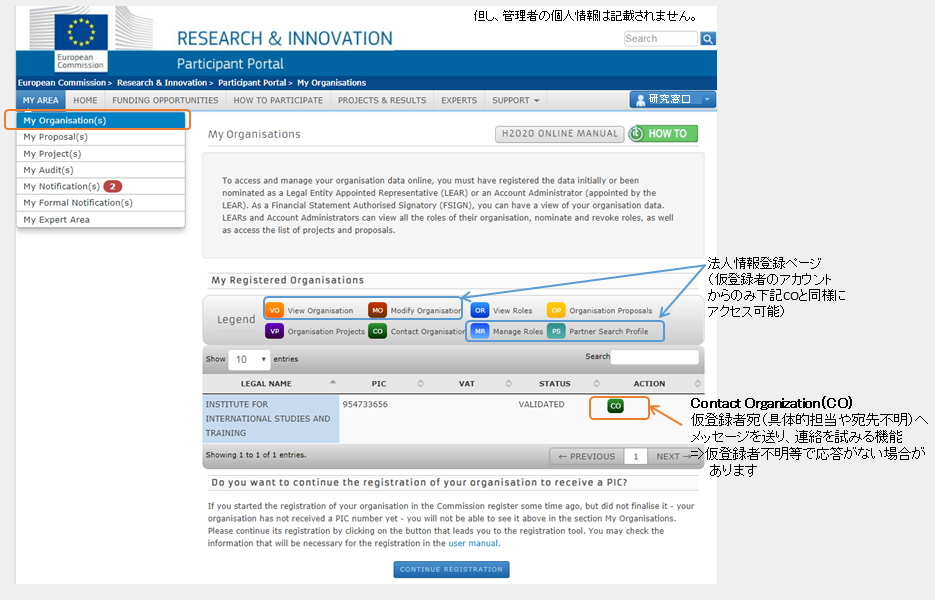Image resolution: width=935 pixels, height=600 pixels.
Task: Open the user manual link
Action: [473, 543]
